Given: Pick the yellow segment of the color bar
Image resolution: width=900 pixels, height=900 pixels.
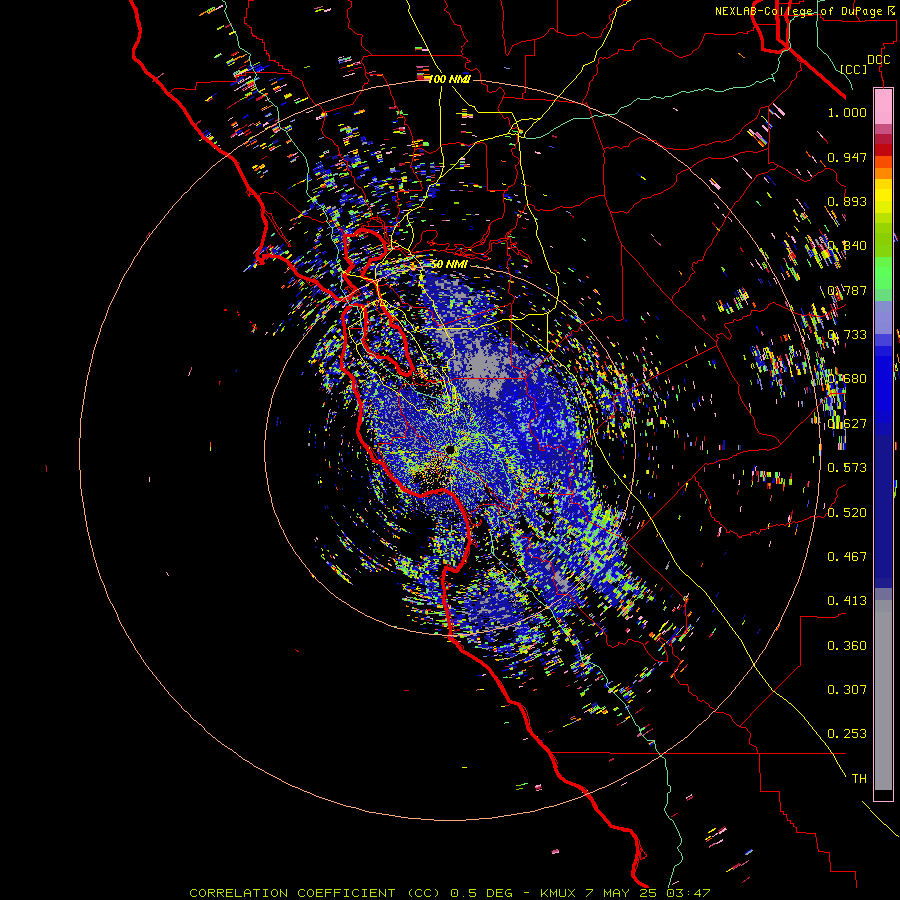Looking at the screenshot, I should point(883,196).
